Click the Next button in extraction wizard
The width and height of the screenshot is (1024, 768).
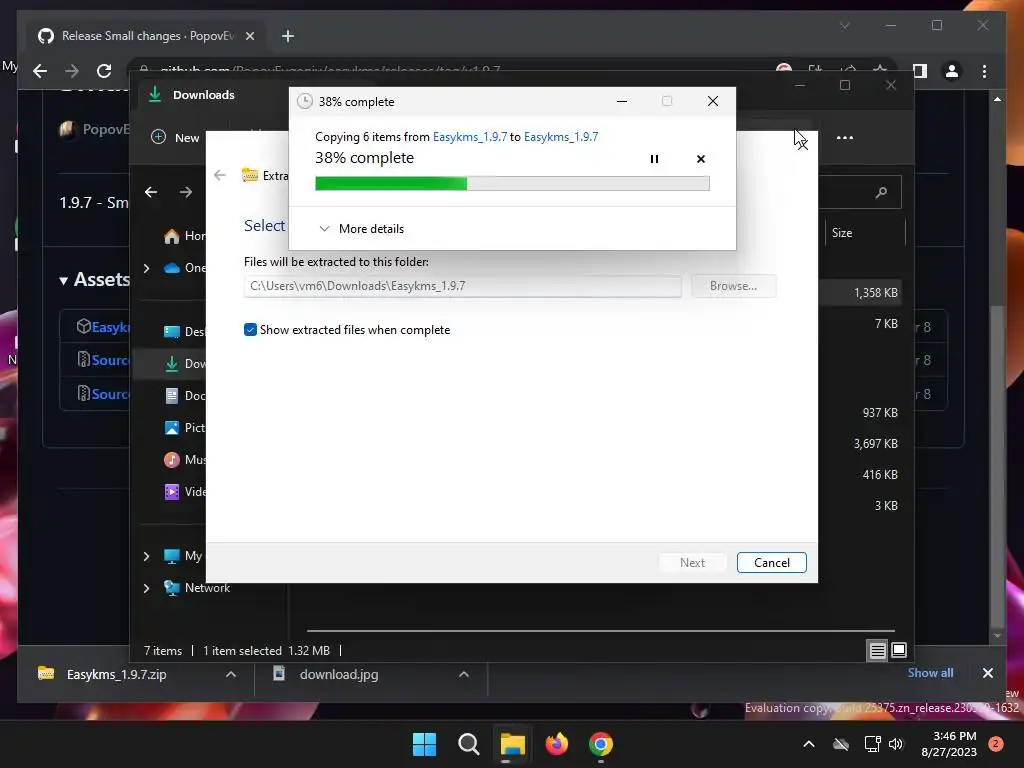[692, 562]
